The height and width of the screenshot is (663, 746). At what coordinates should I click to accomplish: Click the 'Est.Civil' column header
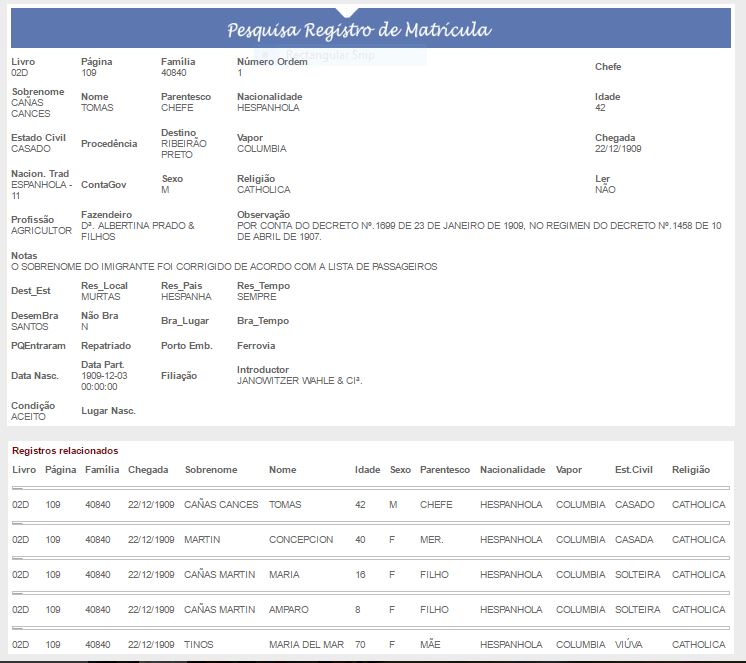point(635,470)
